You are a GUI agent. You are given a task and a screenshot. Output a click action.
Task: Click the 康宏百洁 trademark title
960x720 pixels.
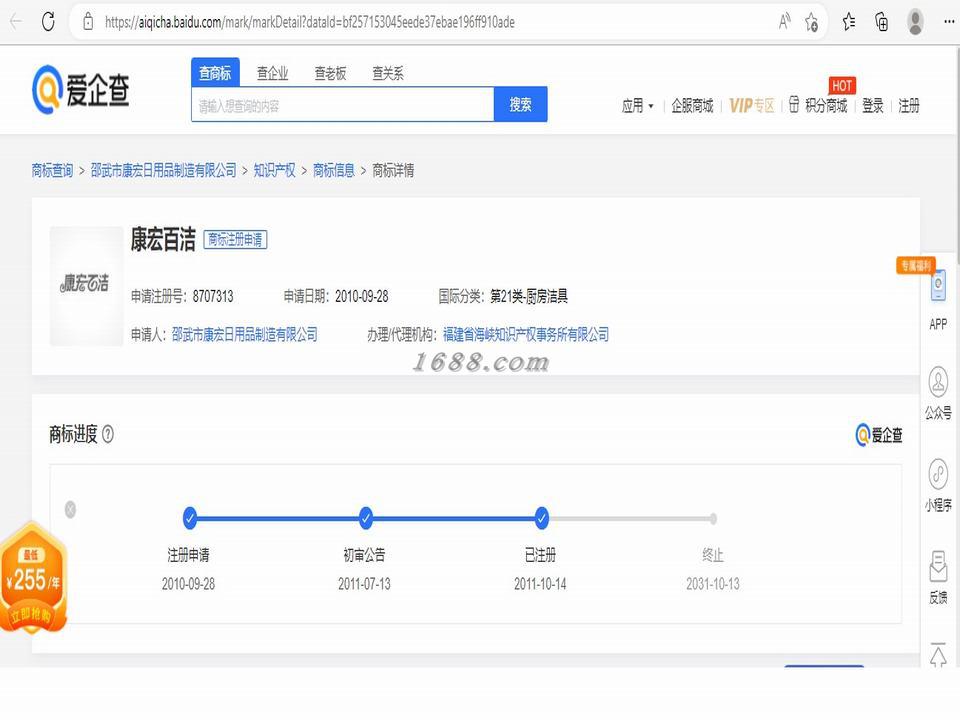point(163,239)
